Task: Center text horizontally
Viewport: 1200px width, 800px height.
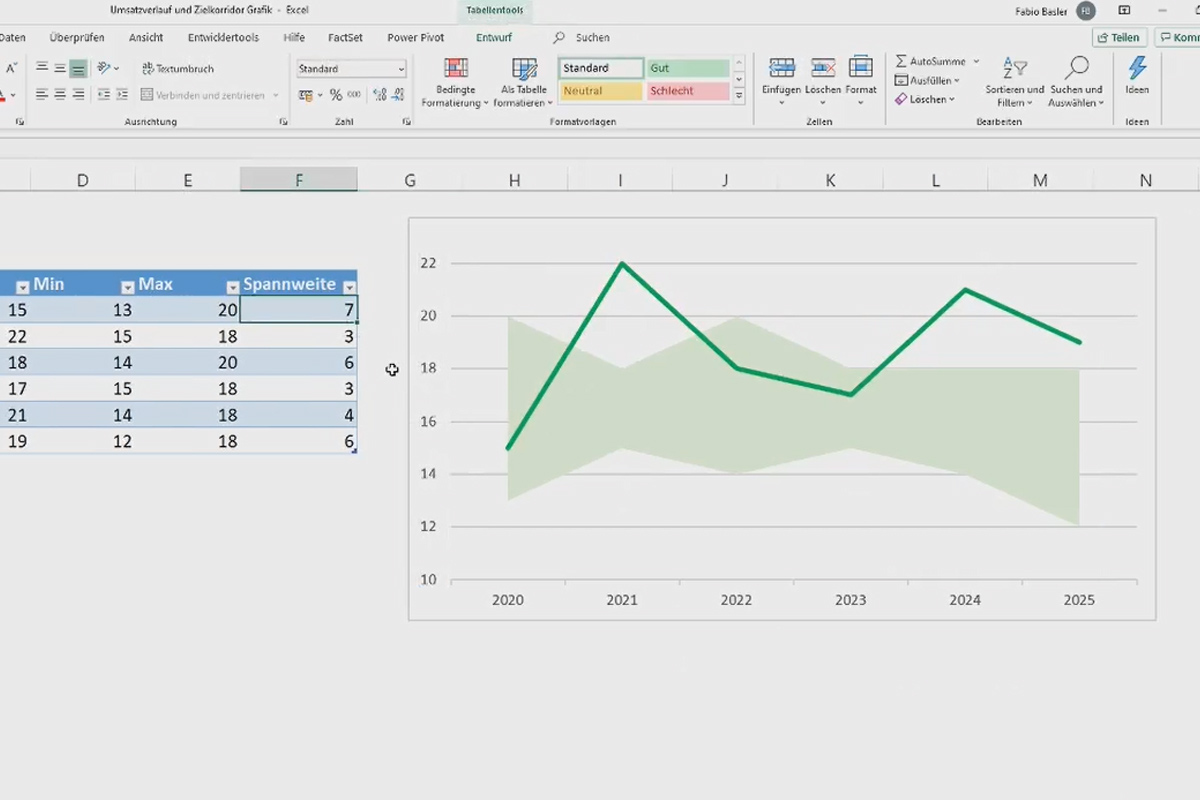Action: click(60, 95)
